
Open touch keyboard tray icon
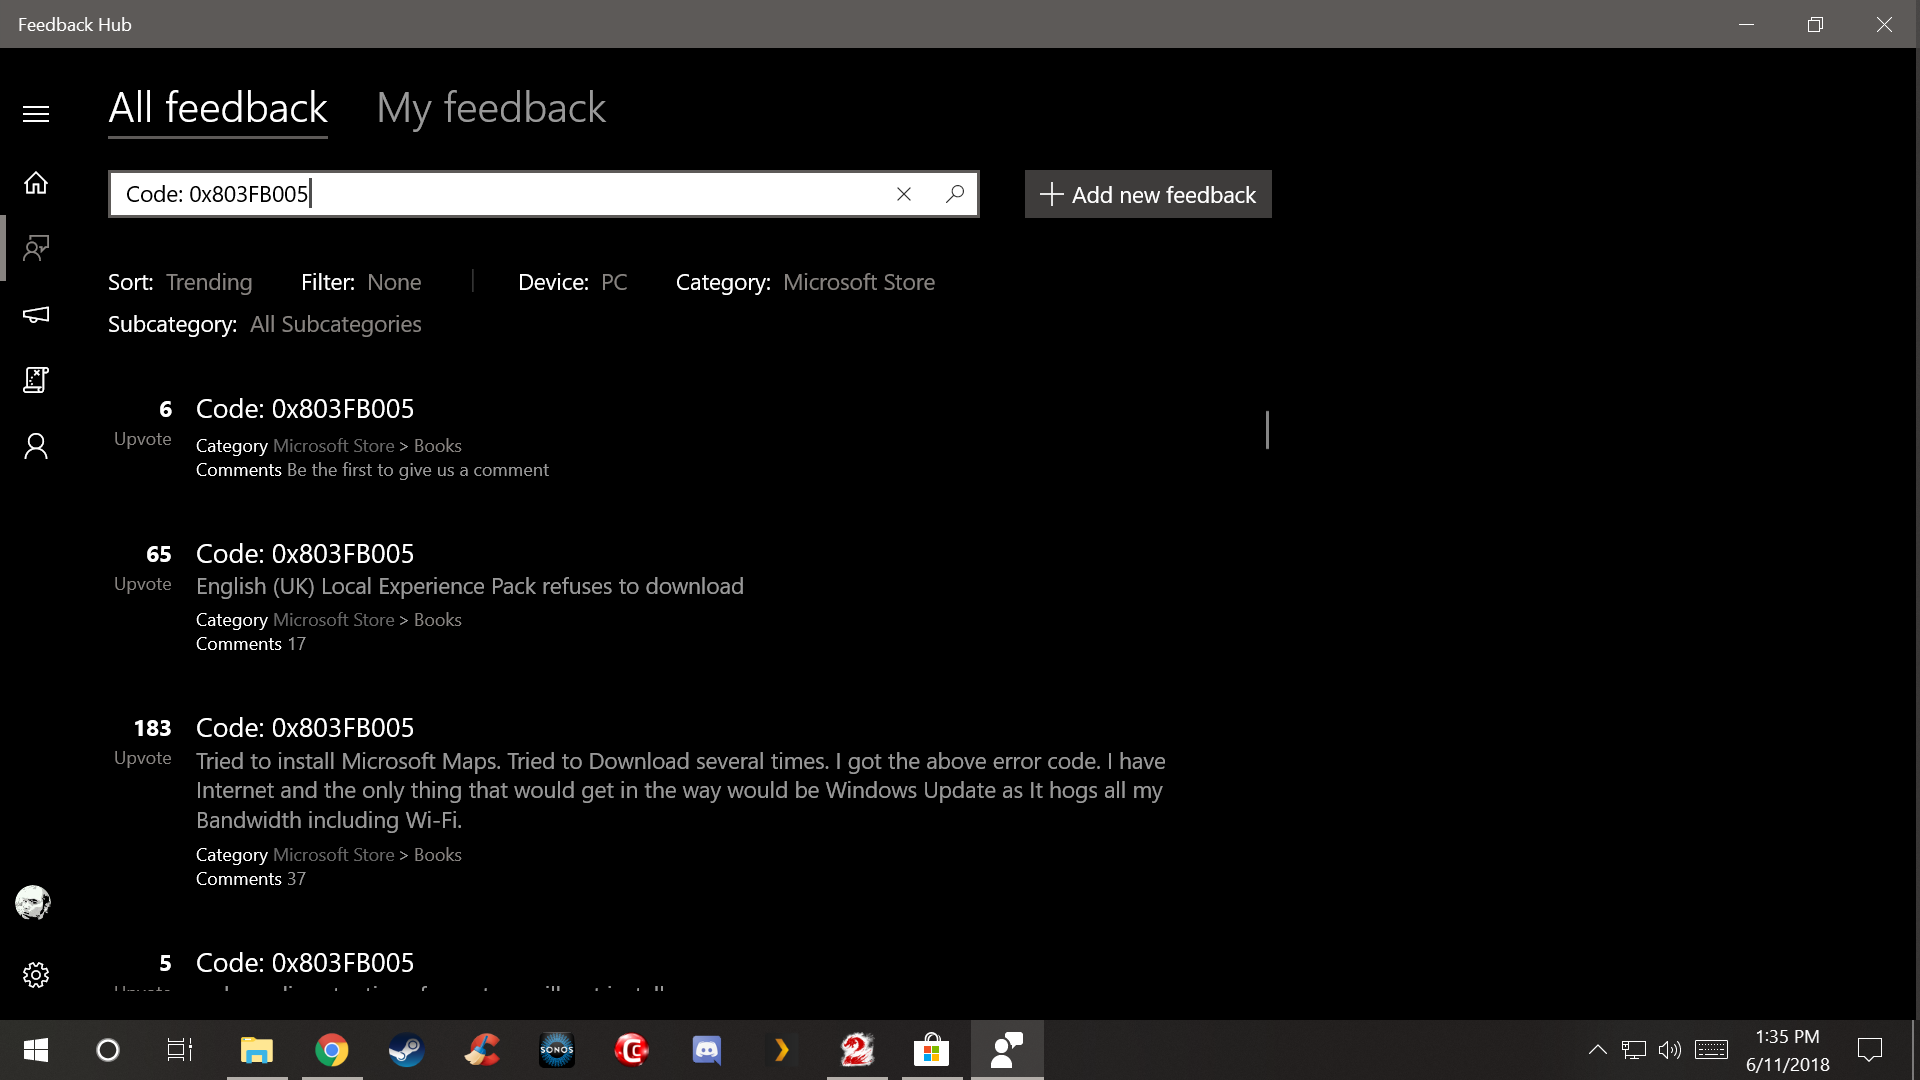click(x=1712, y=1050)
